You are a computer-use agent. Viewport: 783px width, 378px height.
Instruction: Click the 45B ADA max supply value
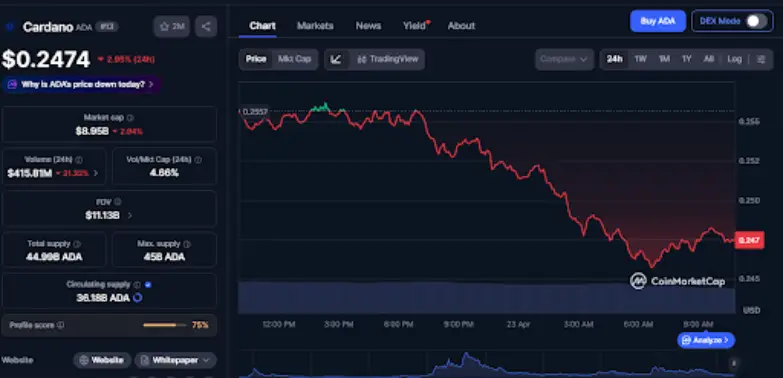click(164, 257)
